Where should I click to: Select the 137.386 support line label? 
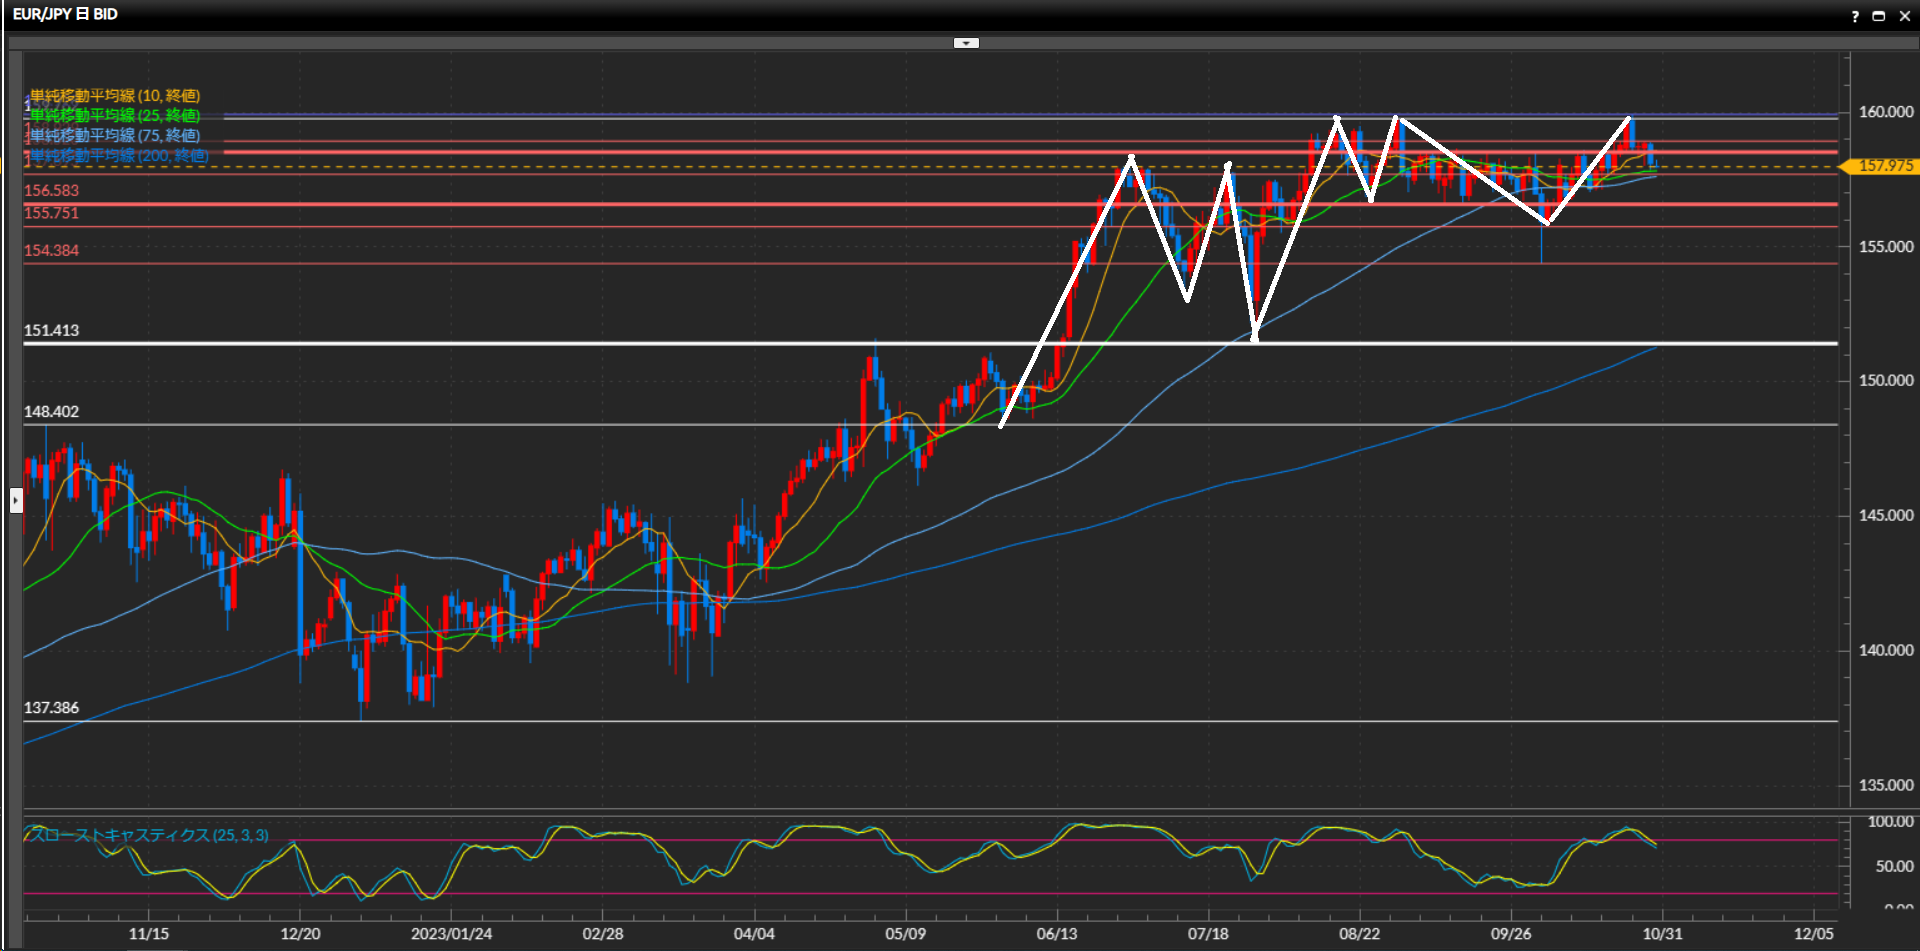click(x=51, y=708)
